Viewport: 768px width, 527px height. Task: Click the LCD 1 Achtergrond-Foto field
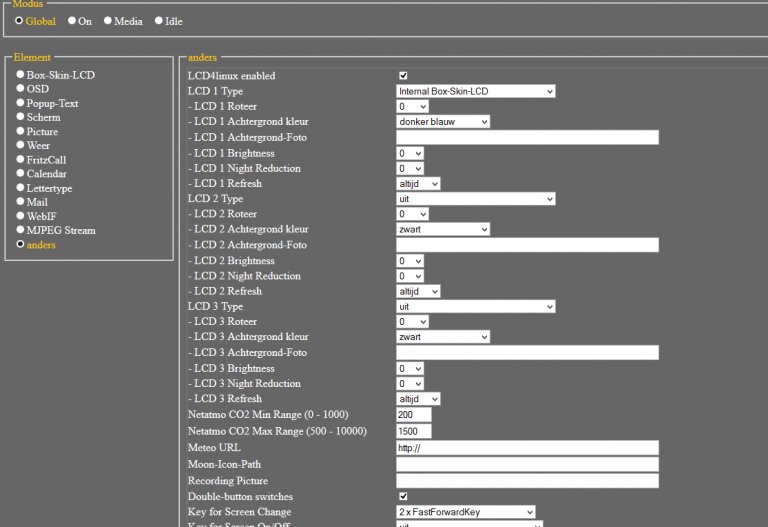click(527, 137)
